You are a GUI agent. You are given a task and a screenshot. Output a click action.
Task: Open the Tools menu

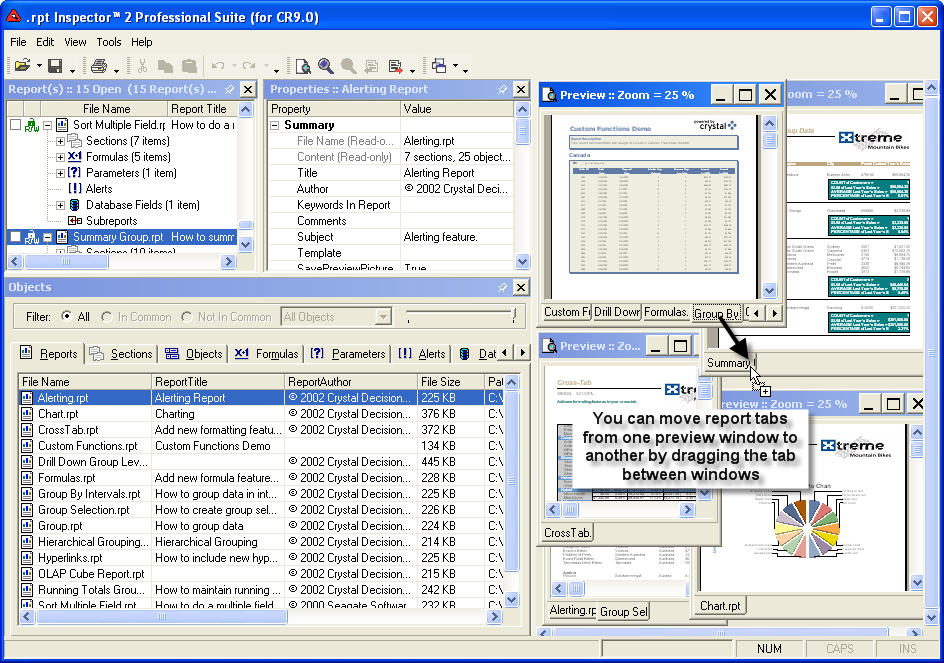click(x=109, y=42)
